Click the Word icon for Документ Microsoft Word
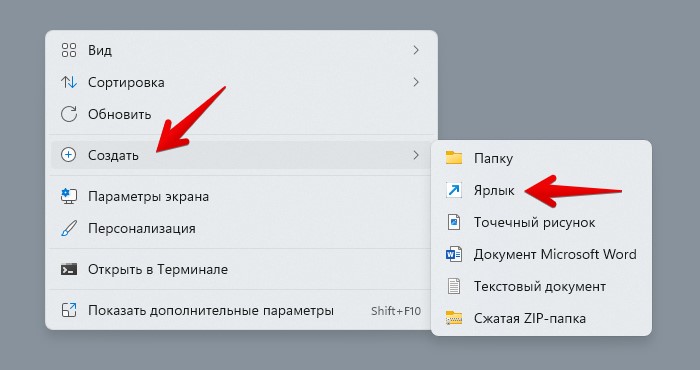The image size is (700, 370). point(454,254)
